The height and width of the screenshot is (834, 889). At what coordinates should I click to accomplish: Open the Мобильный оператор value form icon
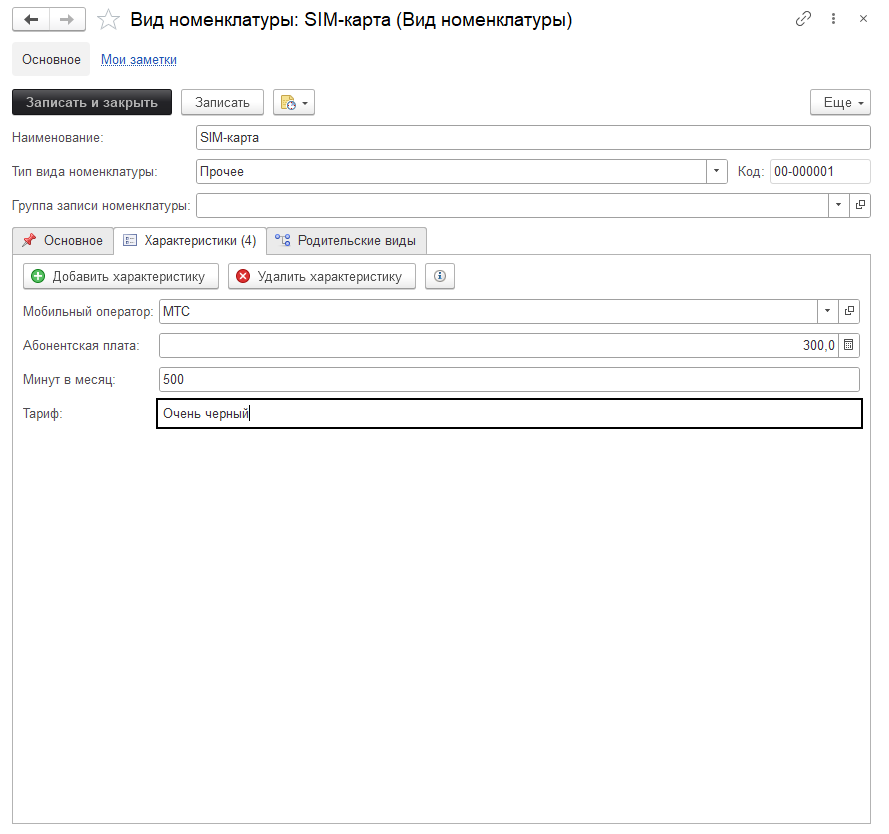(x=849, y=311)
